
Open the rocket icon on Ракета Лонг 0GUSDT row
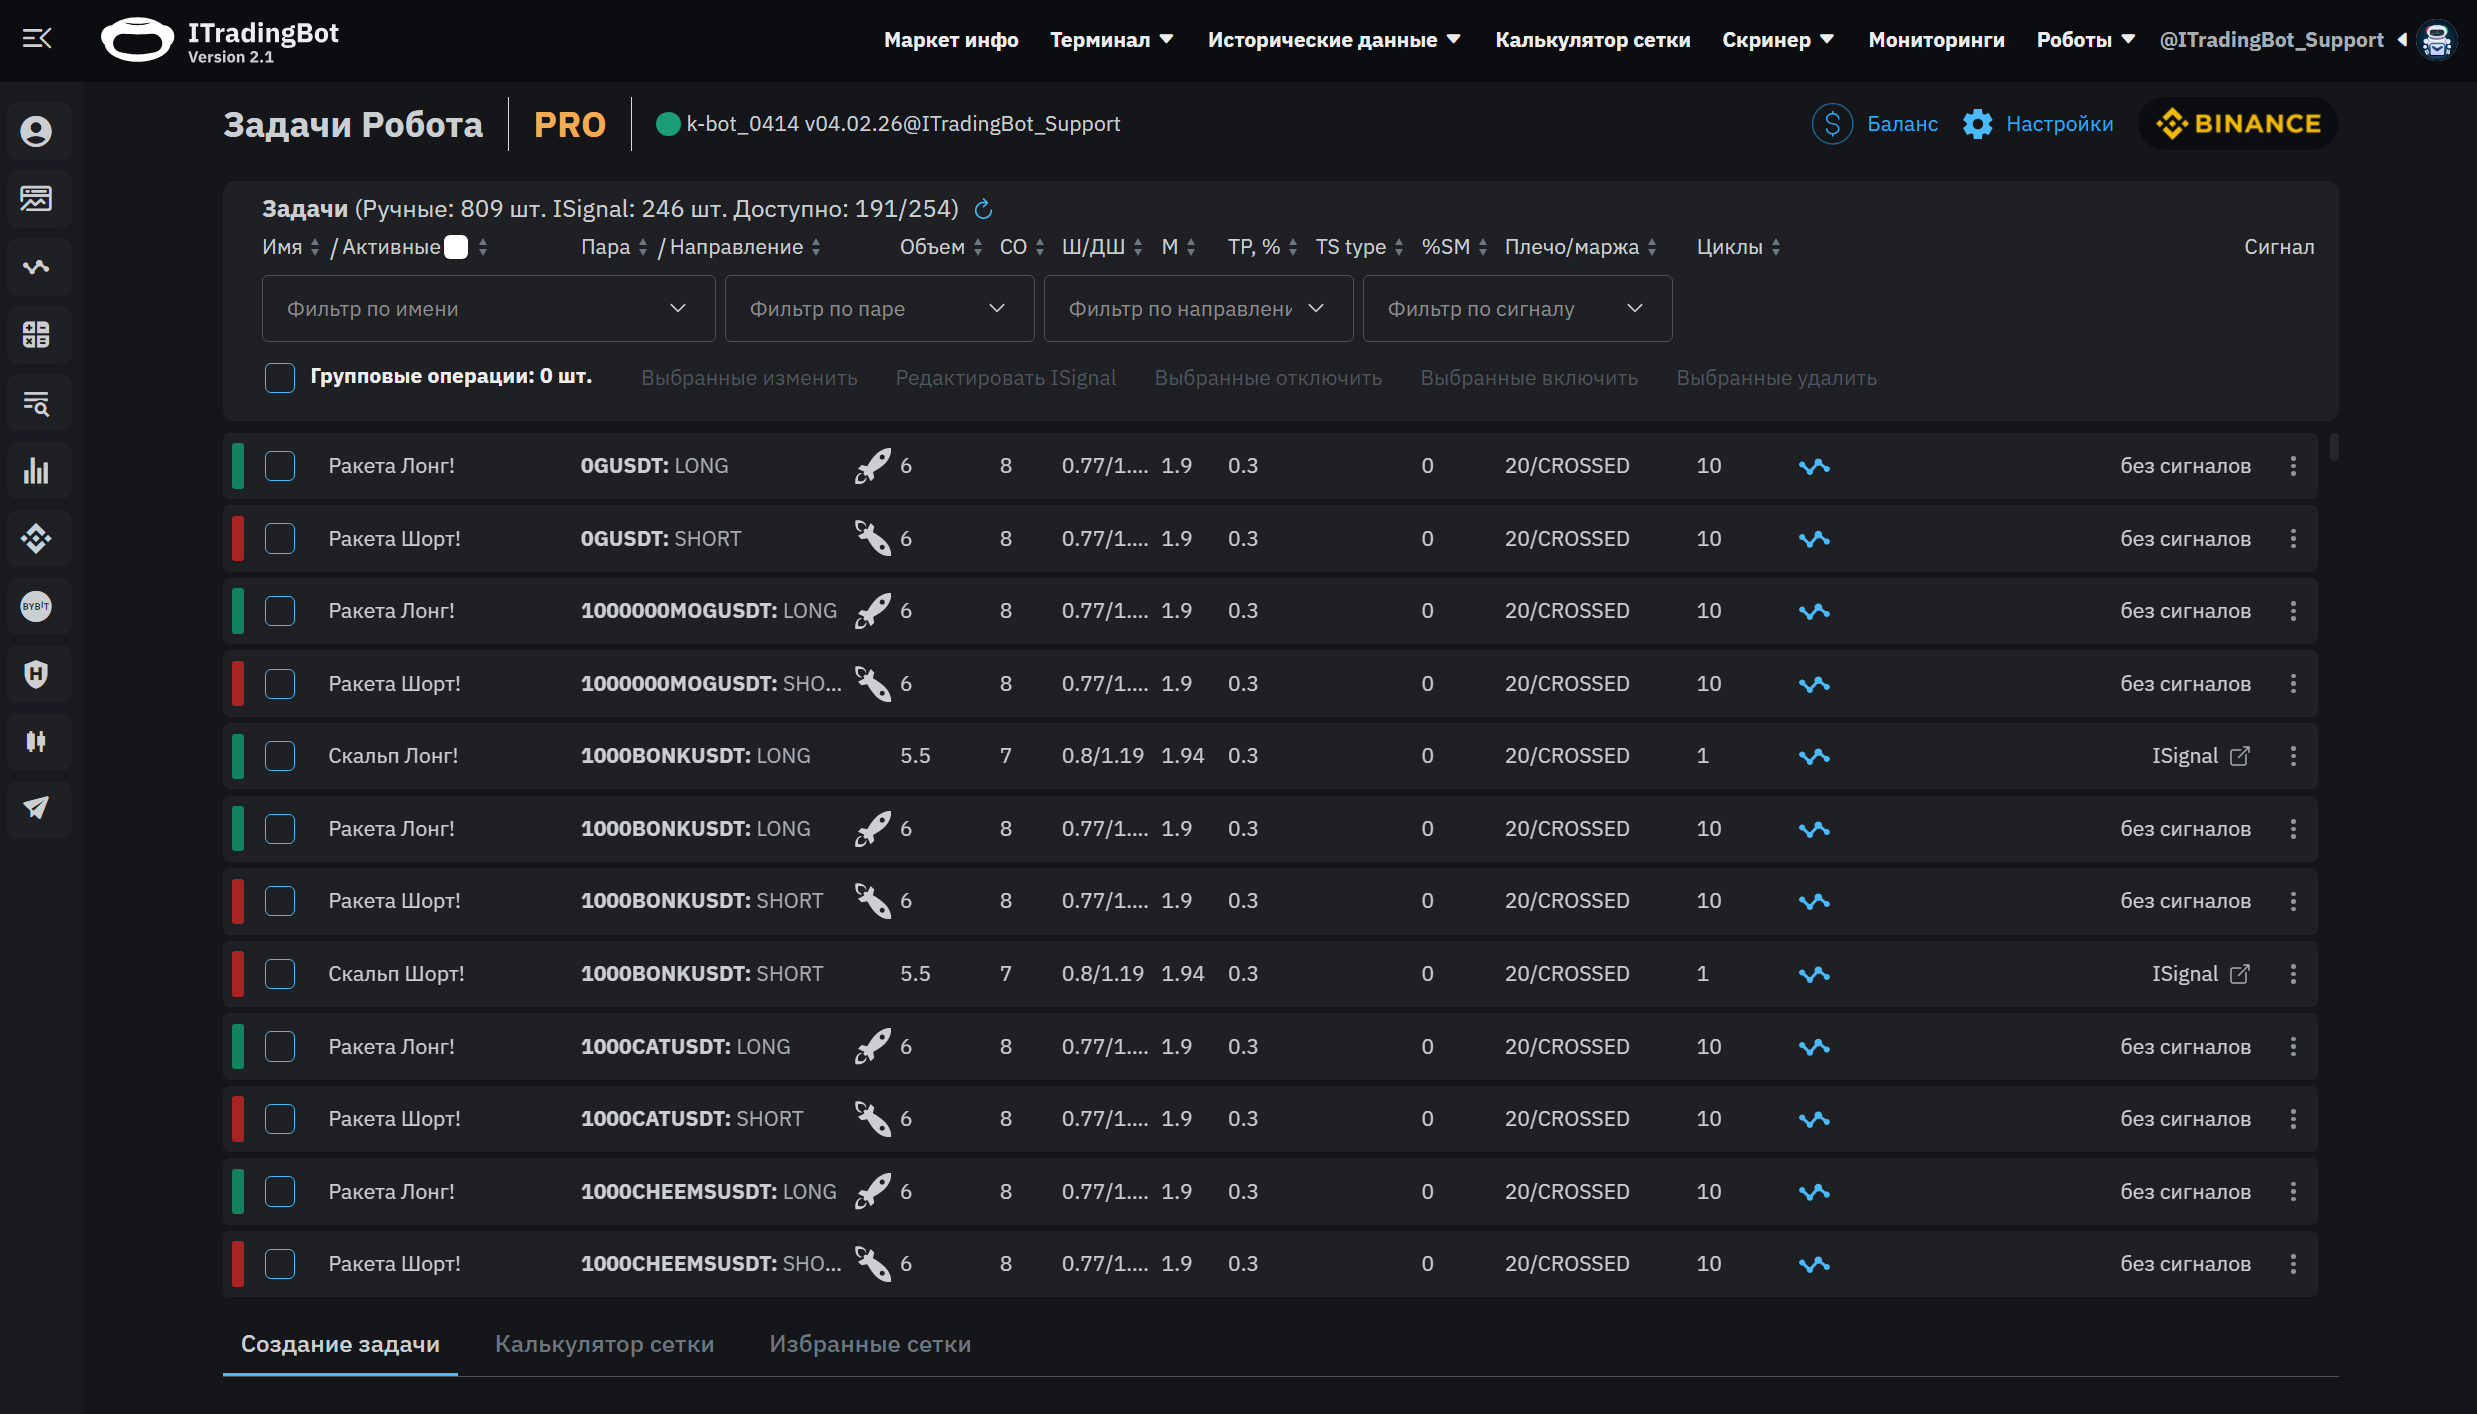[x=873, y=465]
